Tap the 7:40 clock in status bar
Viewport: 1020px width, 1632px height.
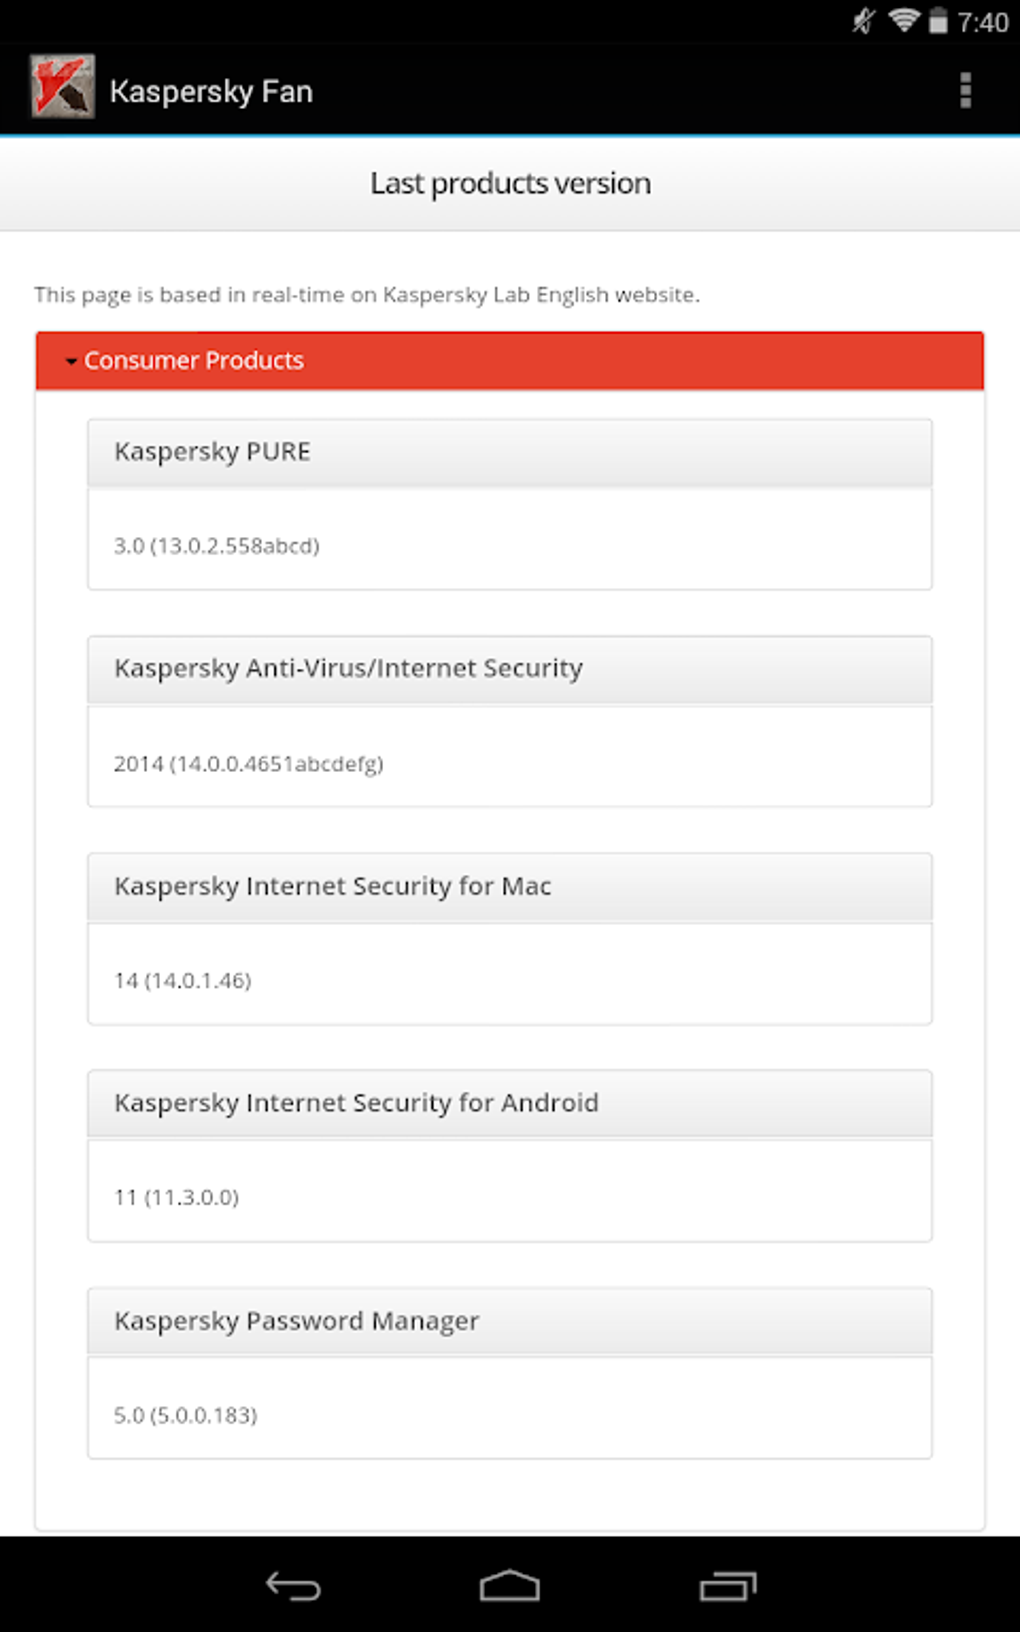[983, 22]
